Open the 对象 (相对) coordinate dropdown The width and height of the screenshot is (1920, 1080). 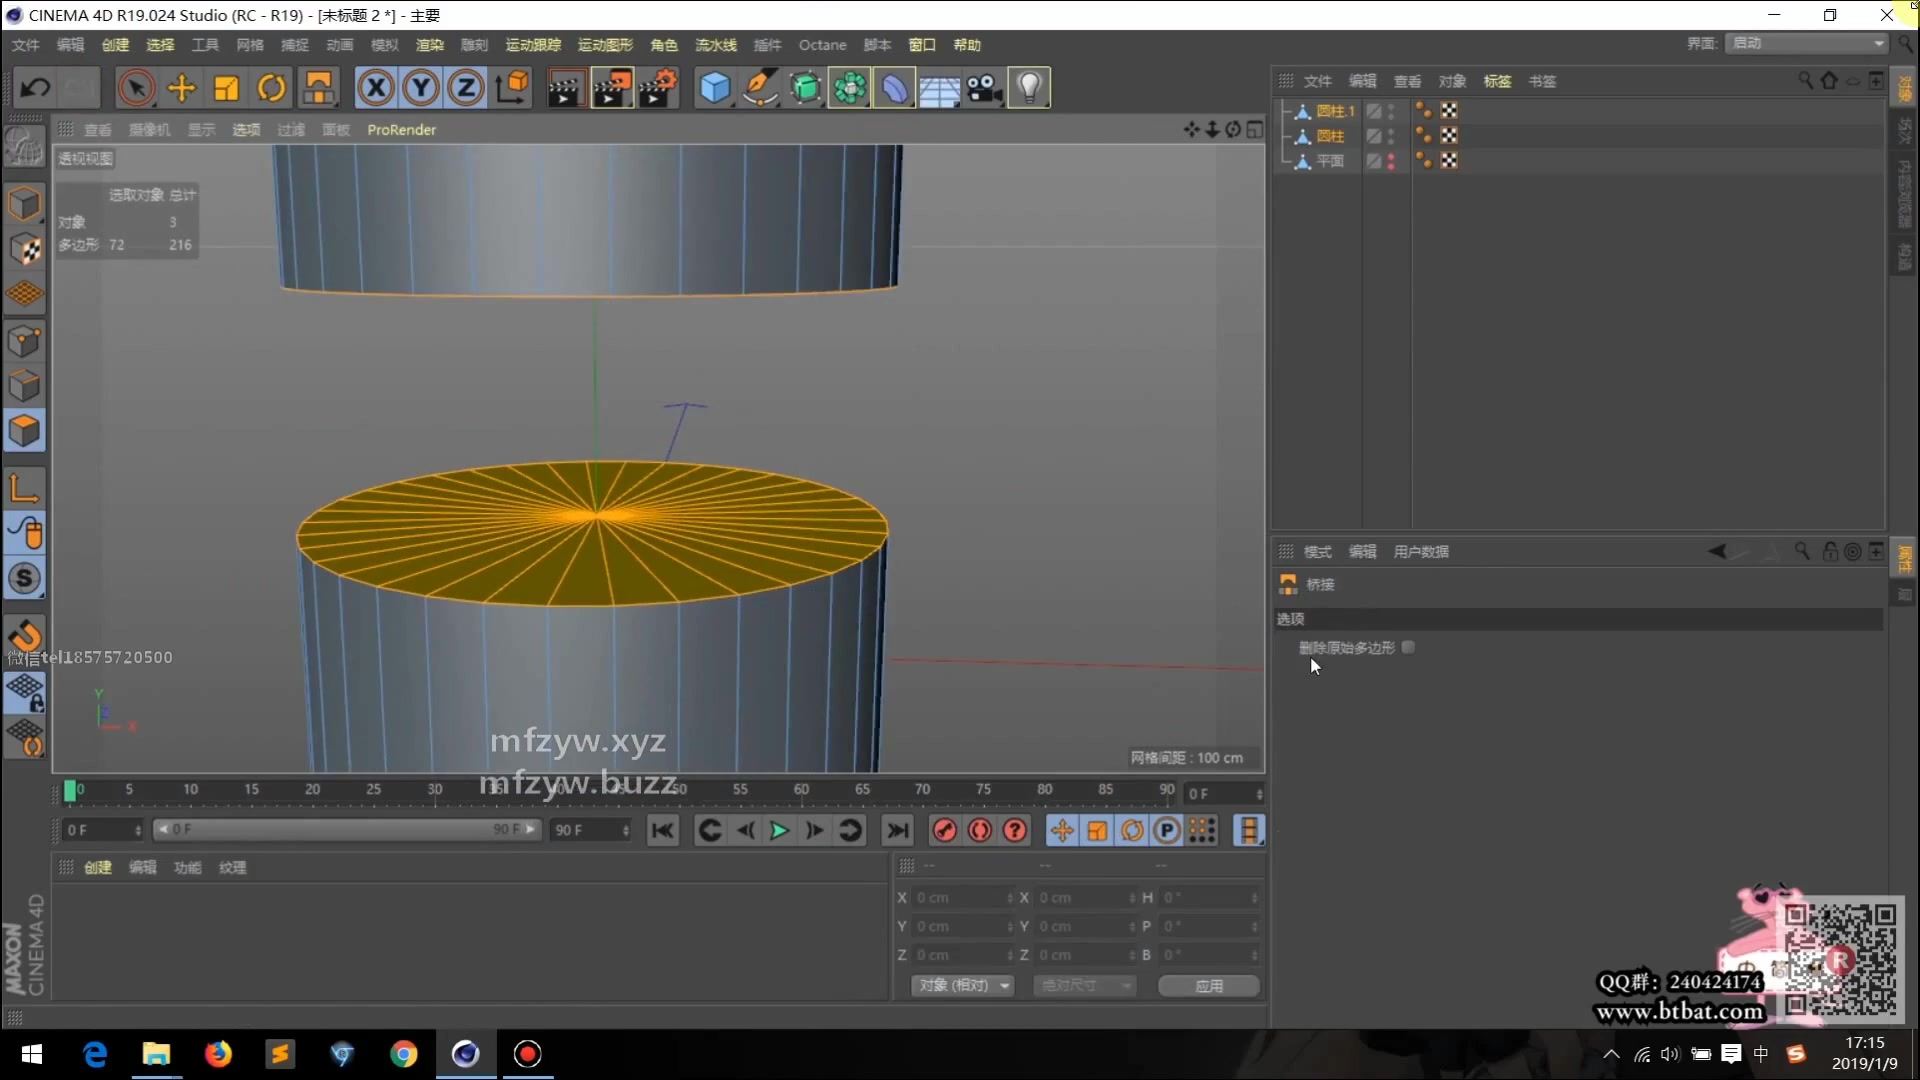point(962,986)
